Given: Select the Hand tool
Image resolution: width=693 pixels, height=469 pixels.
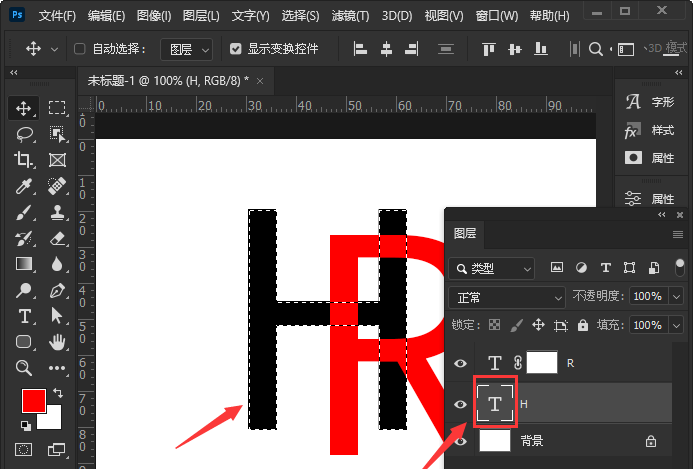Looking at the screenshot, I should tap(57, 342).
